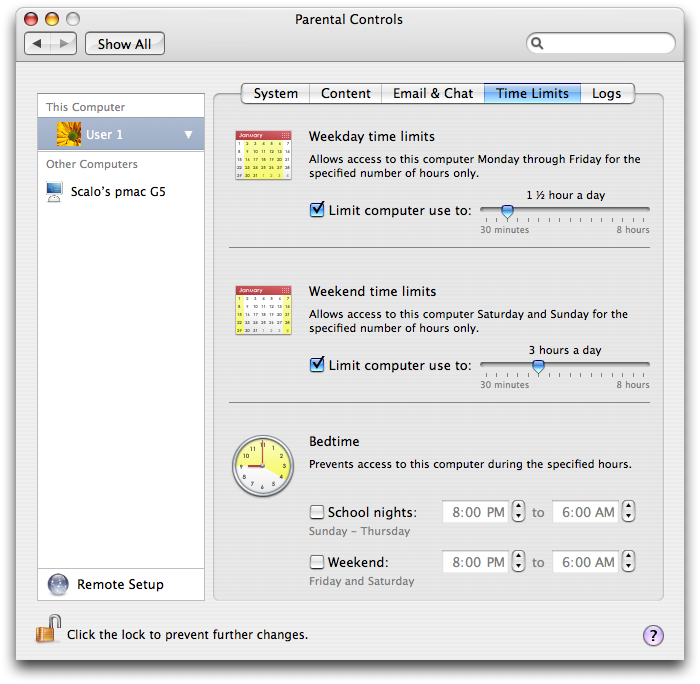Click the "Weekday time limits" heading

click(371, 136)
